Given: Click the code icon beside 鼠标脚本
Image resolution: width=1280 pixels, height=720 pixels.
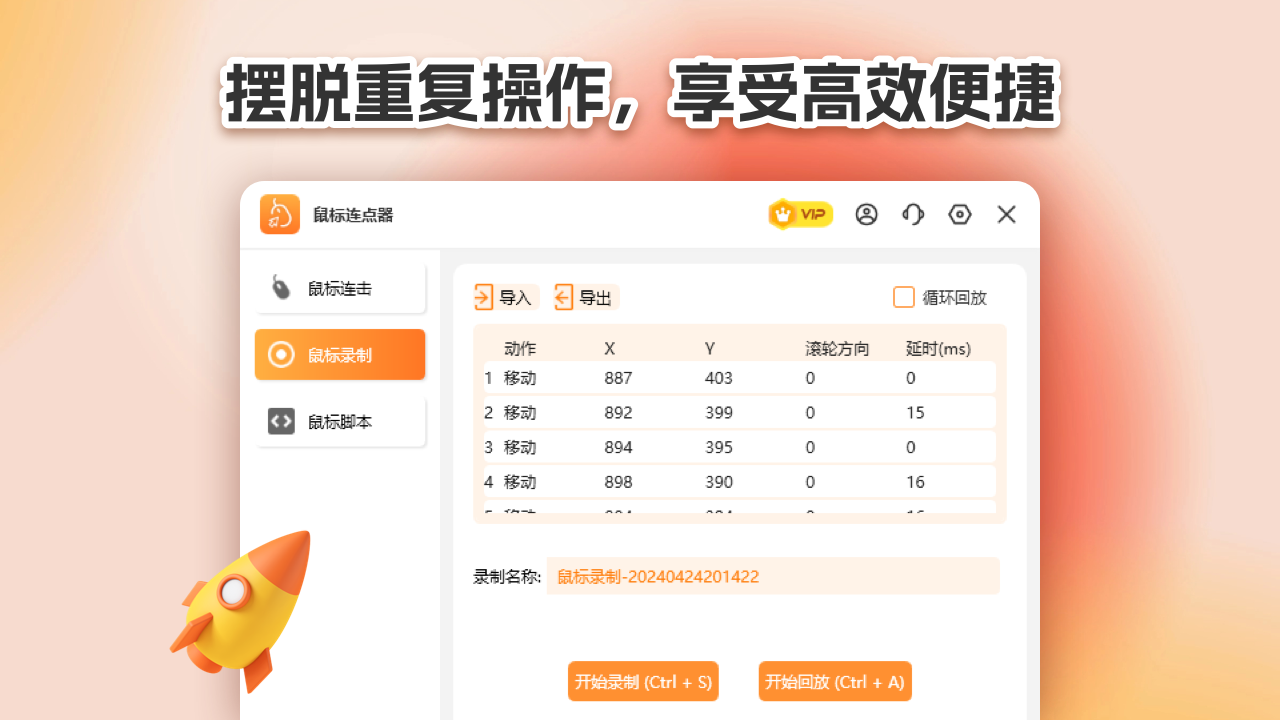Looking at the screenshot, I should 281,421.
